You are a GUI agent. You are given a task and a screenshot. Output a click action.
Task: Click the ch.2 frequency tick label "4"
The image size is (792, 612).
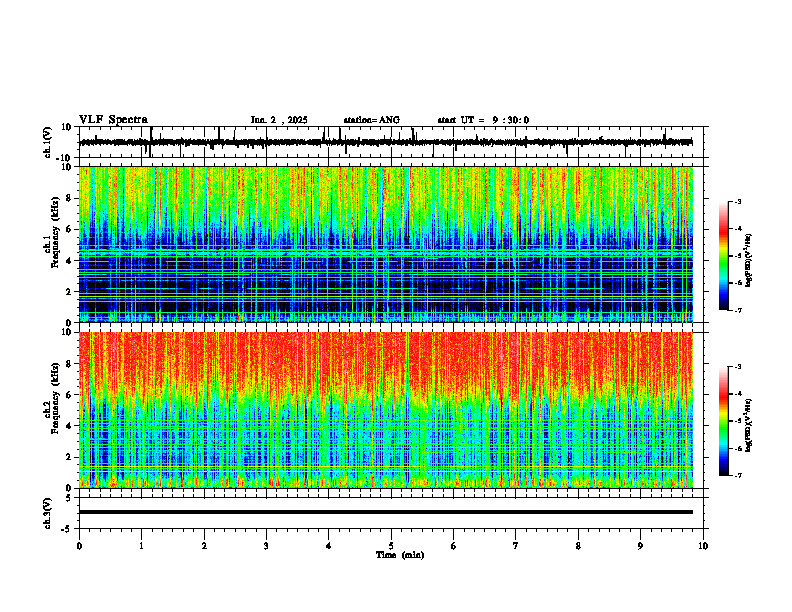pyautogui.click(x=69, y=426)
